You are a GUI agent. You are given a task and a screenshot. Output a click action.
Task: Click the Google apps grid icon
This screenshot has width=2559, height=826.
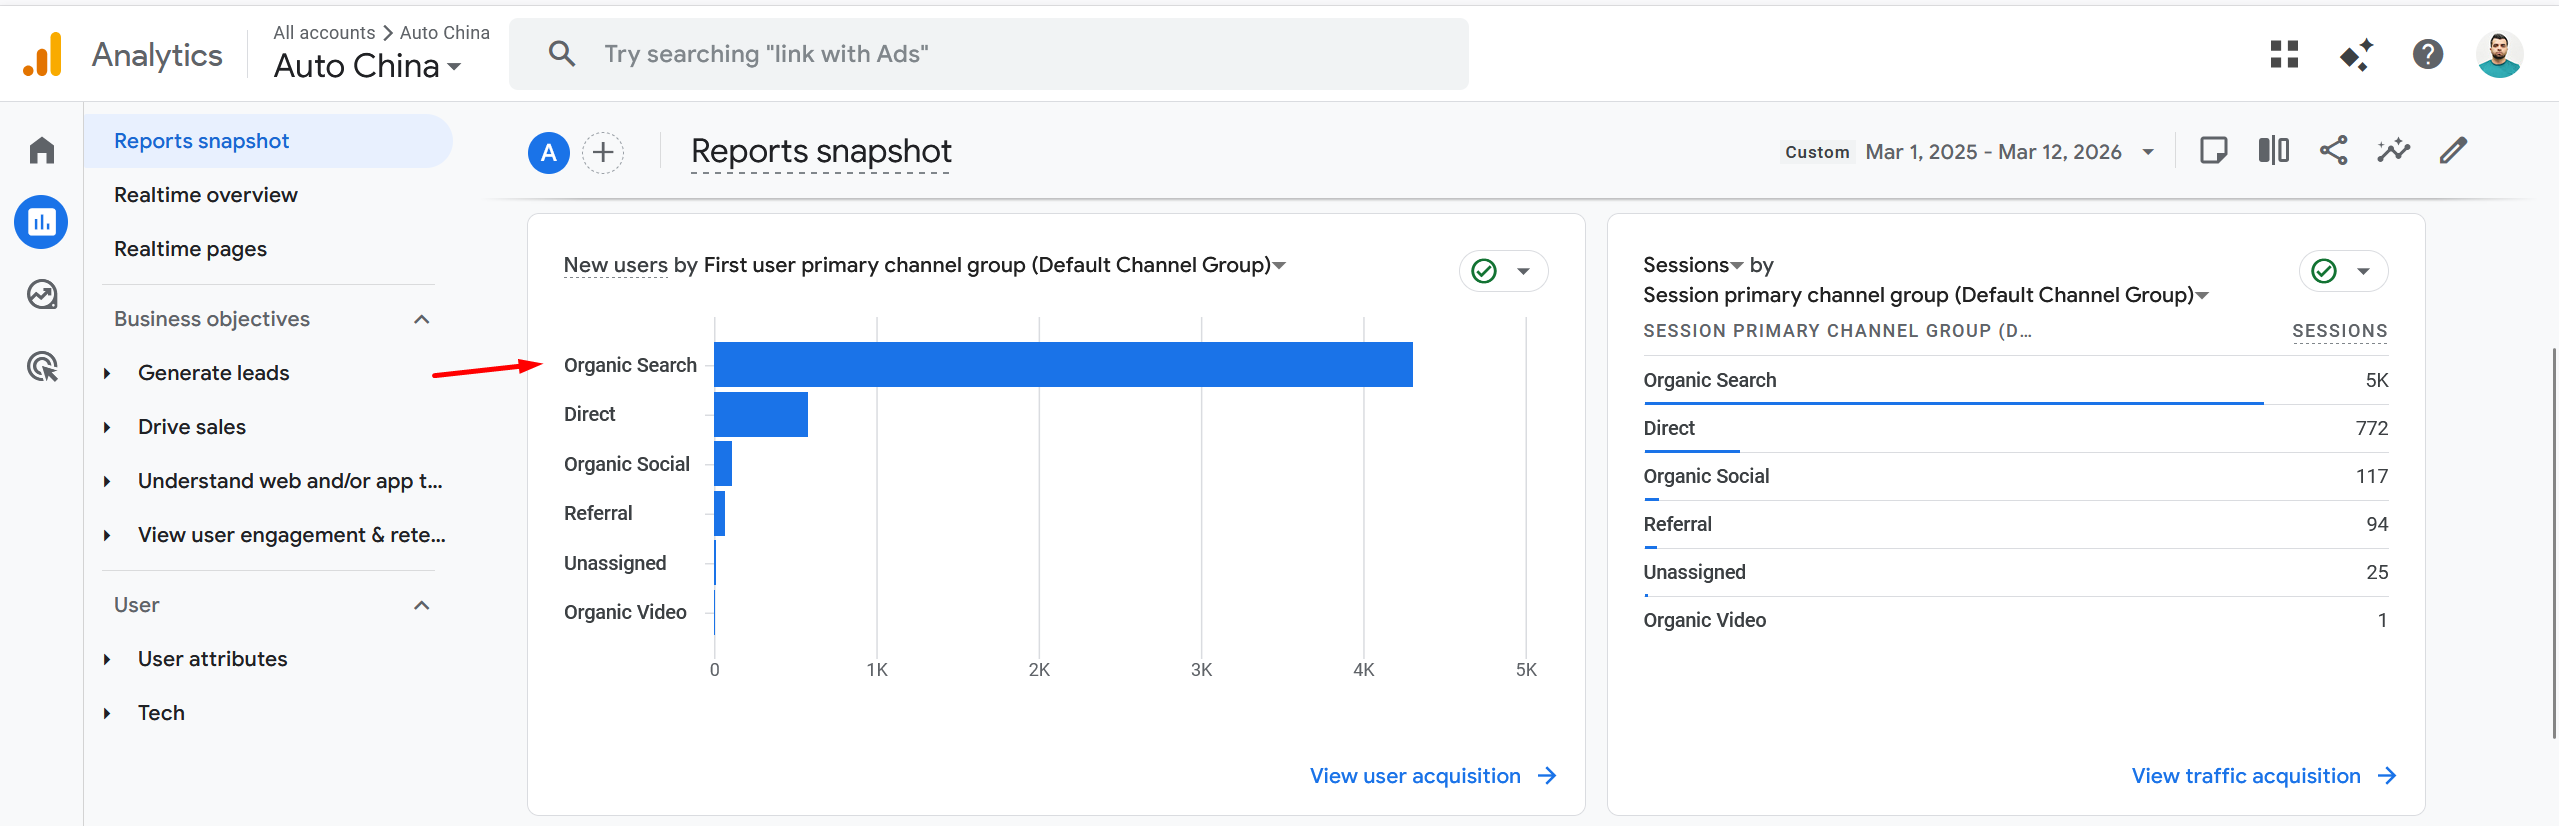coord(2284,54)
